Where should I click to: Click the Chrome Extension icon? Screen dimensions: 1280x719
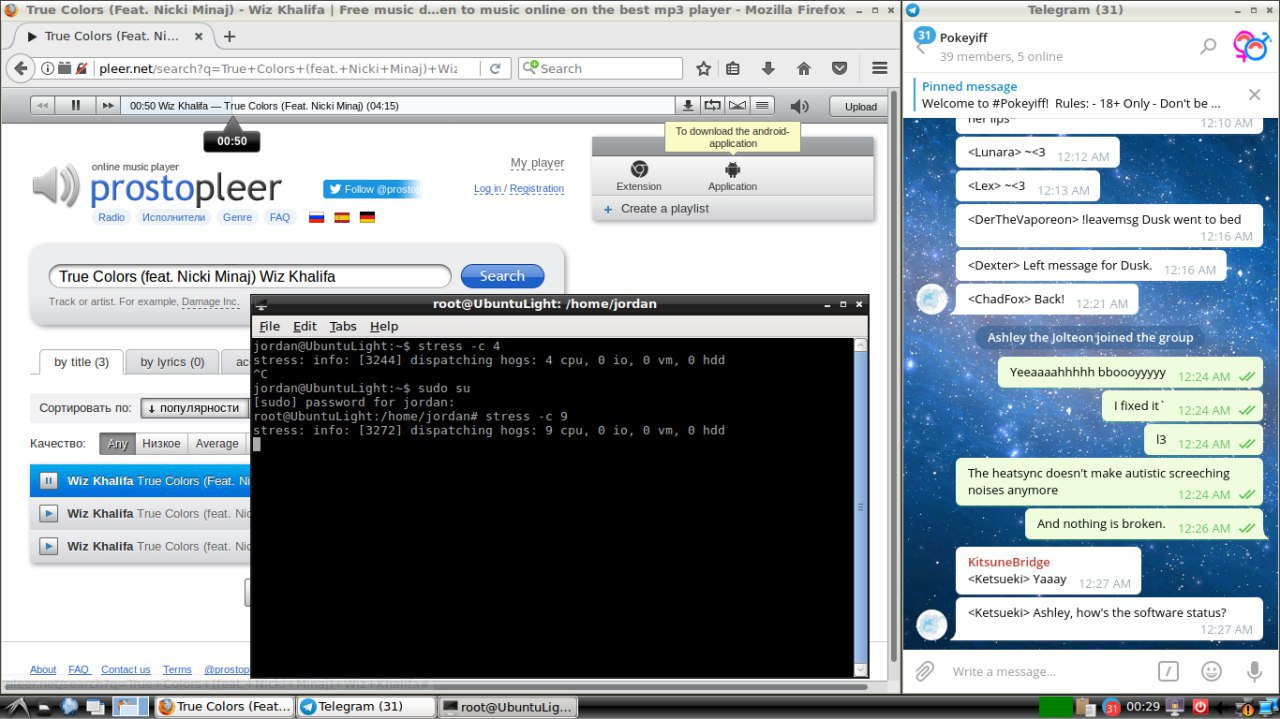click(638, 170)
